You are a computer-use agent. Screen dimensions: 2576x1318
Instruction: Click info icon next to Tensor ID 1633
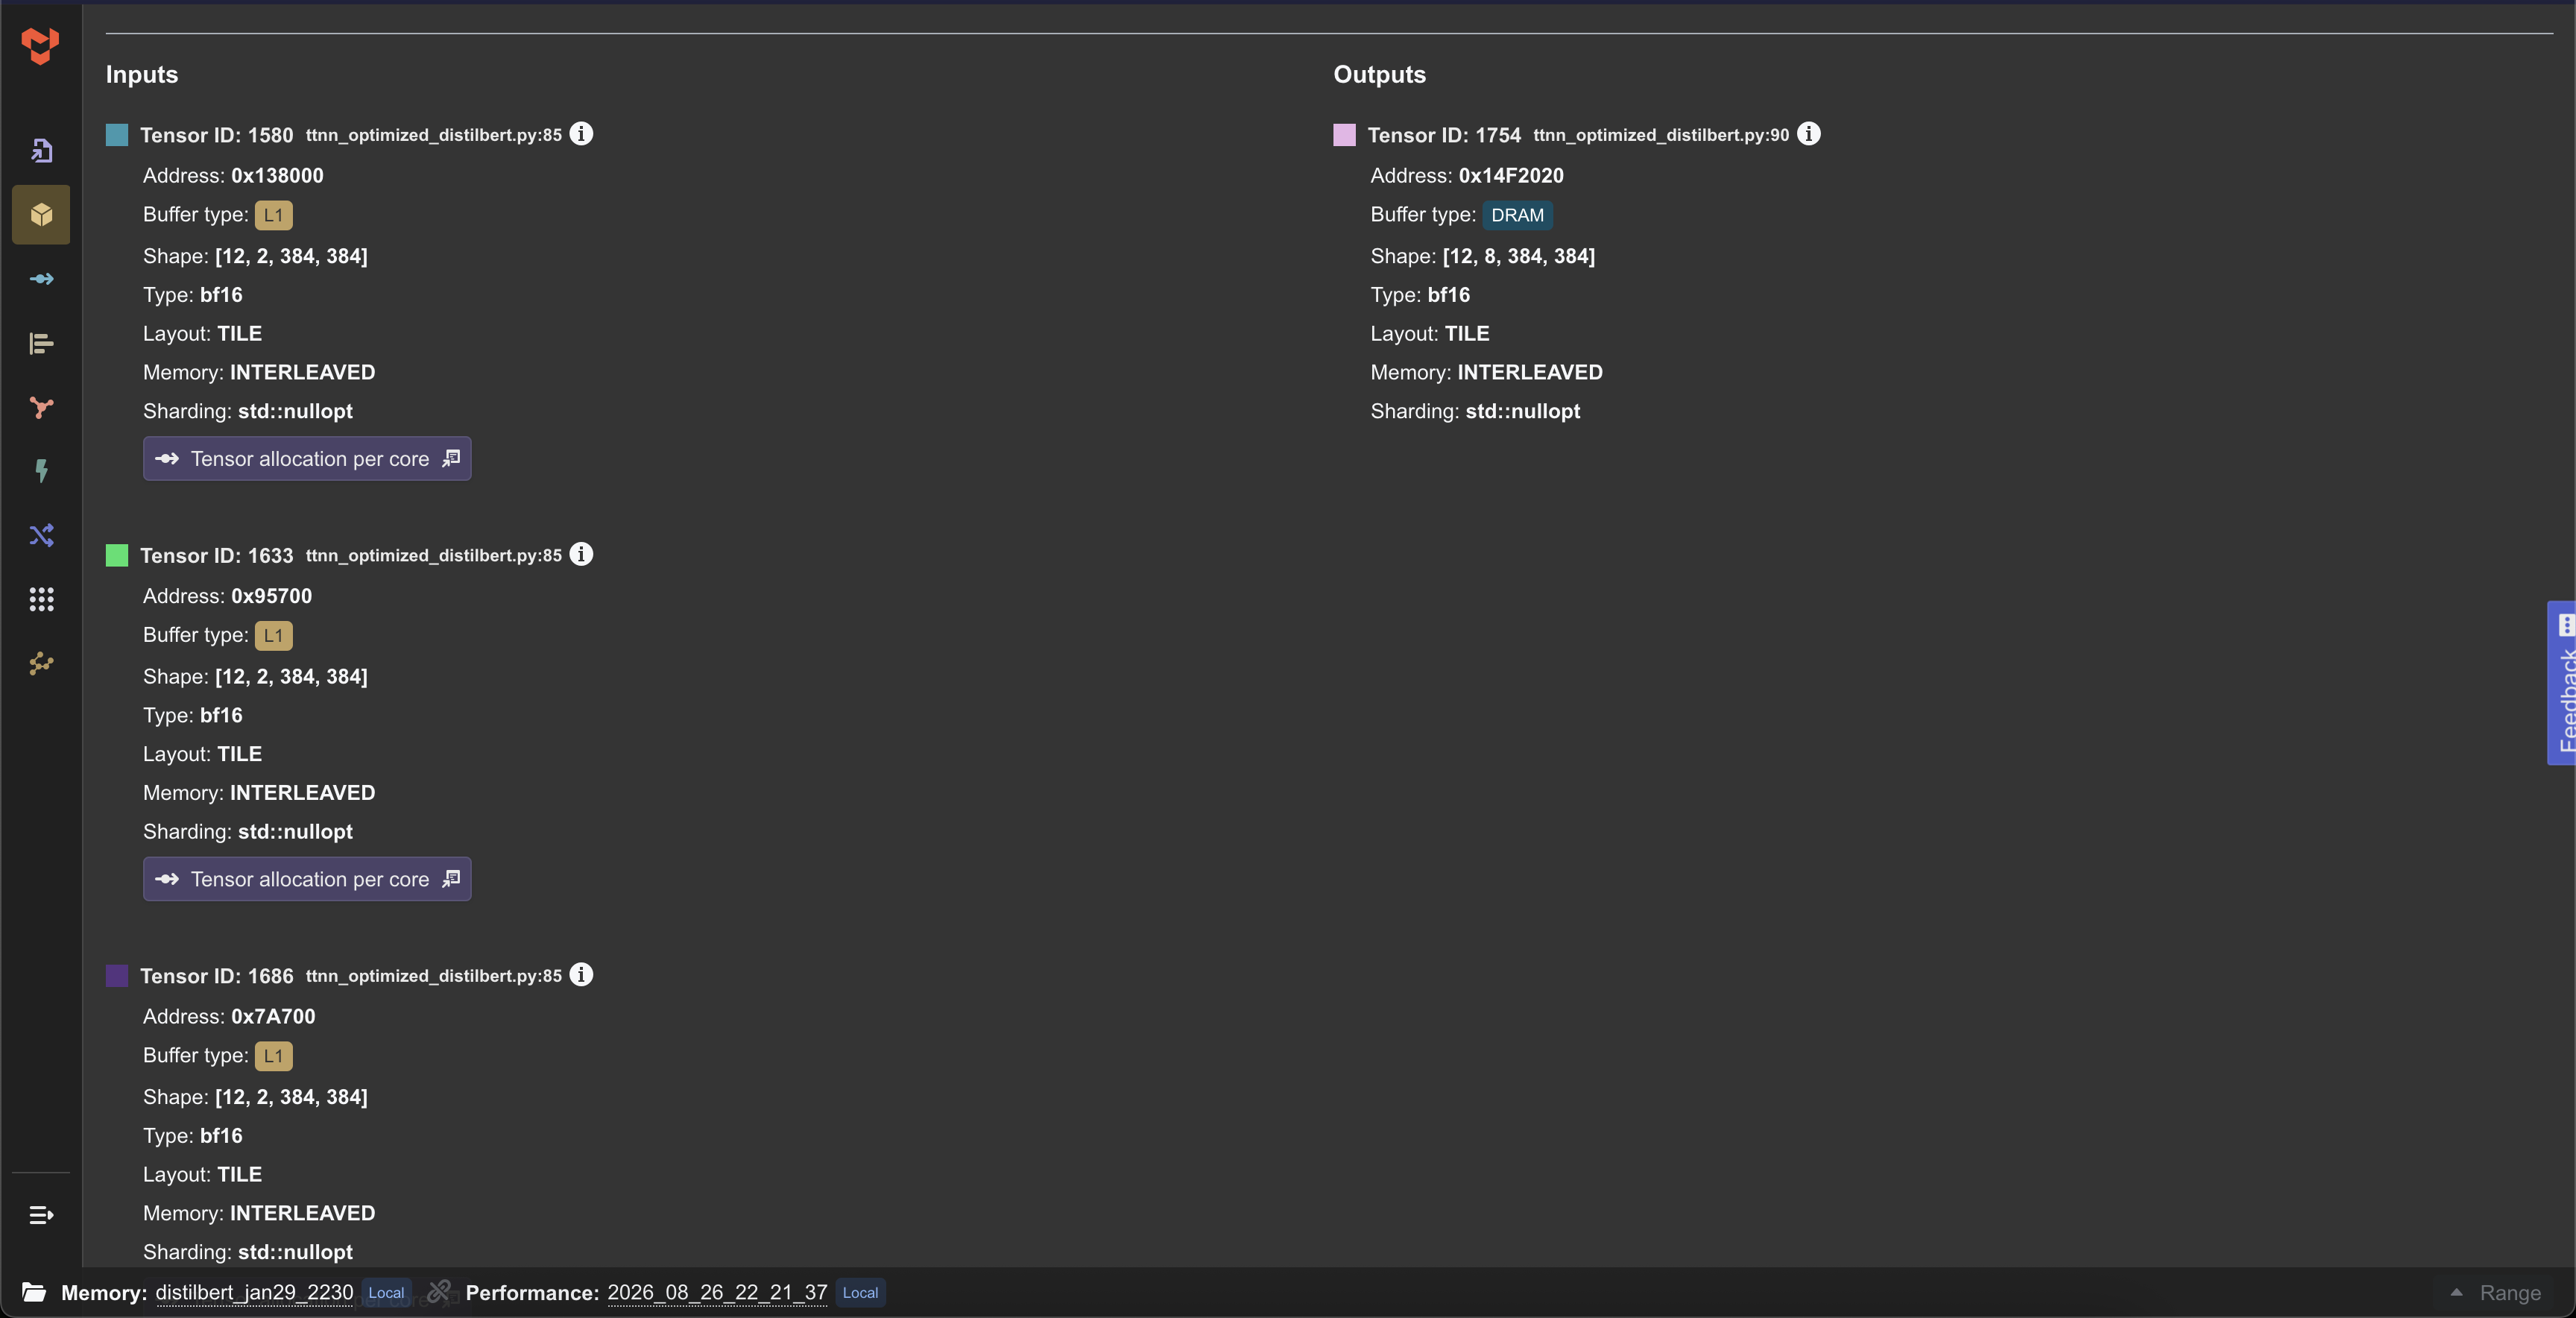(x=581, y=554)
